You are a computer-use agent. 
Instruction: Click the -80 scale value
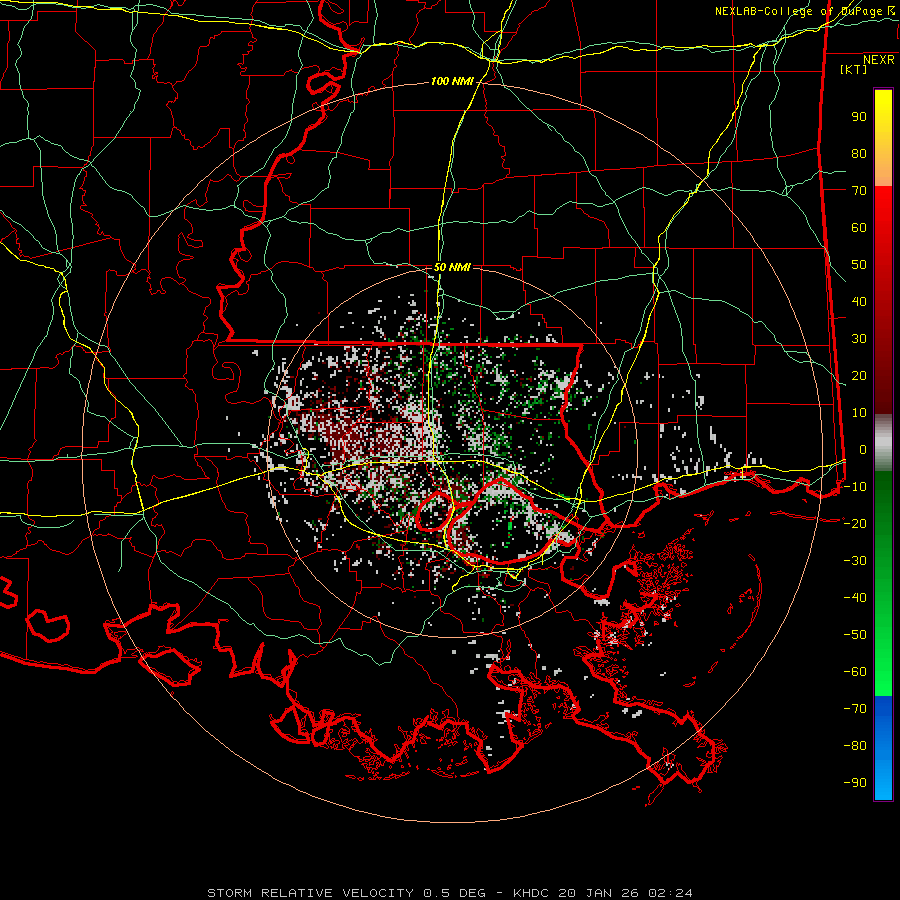click(855, 746)
